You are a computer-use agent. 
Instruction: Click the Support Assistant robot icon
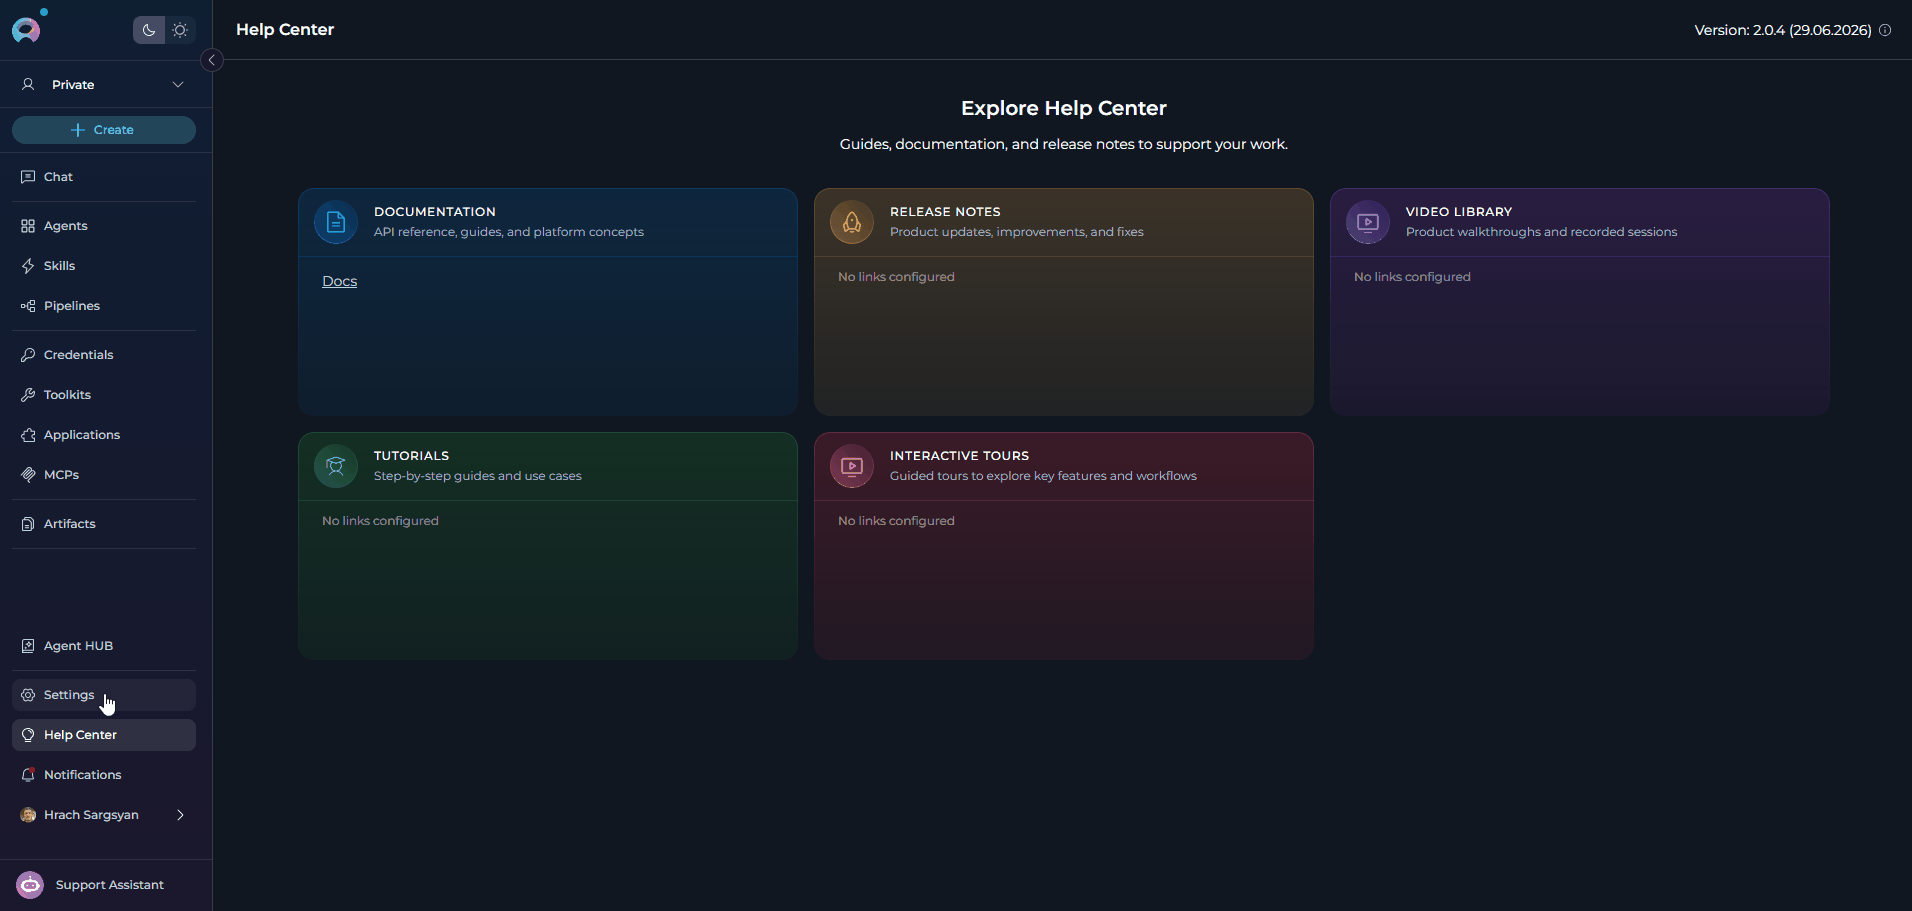30,885
